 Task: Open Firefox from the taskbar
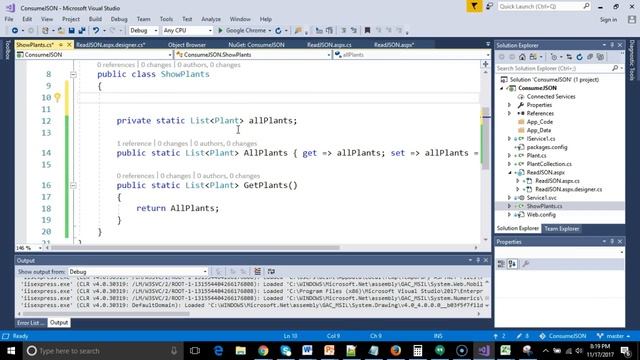[395, 351]
